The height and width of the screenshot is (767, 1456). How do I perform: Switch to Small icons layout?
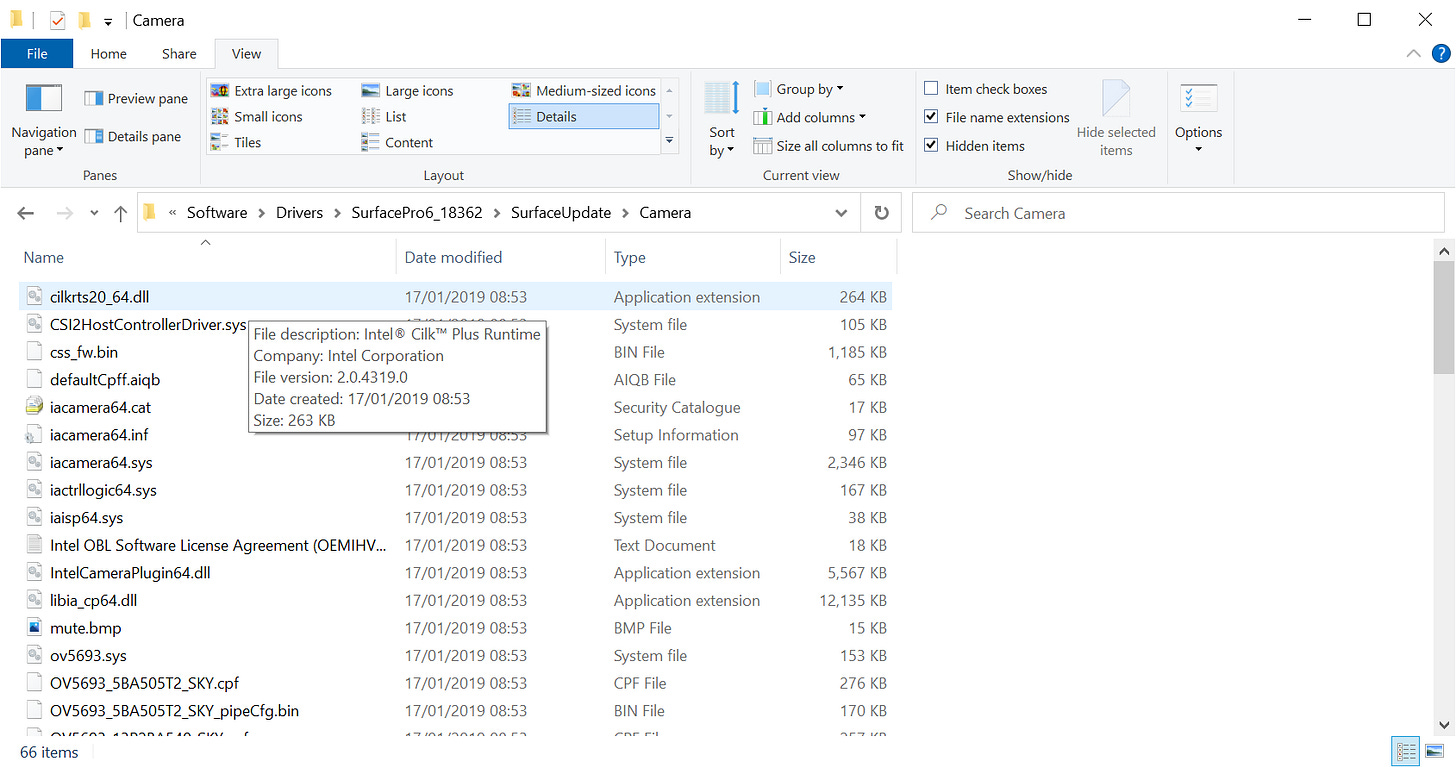(257, 117)
